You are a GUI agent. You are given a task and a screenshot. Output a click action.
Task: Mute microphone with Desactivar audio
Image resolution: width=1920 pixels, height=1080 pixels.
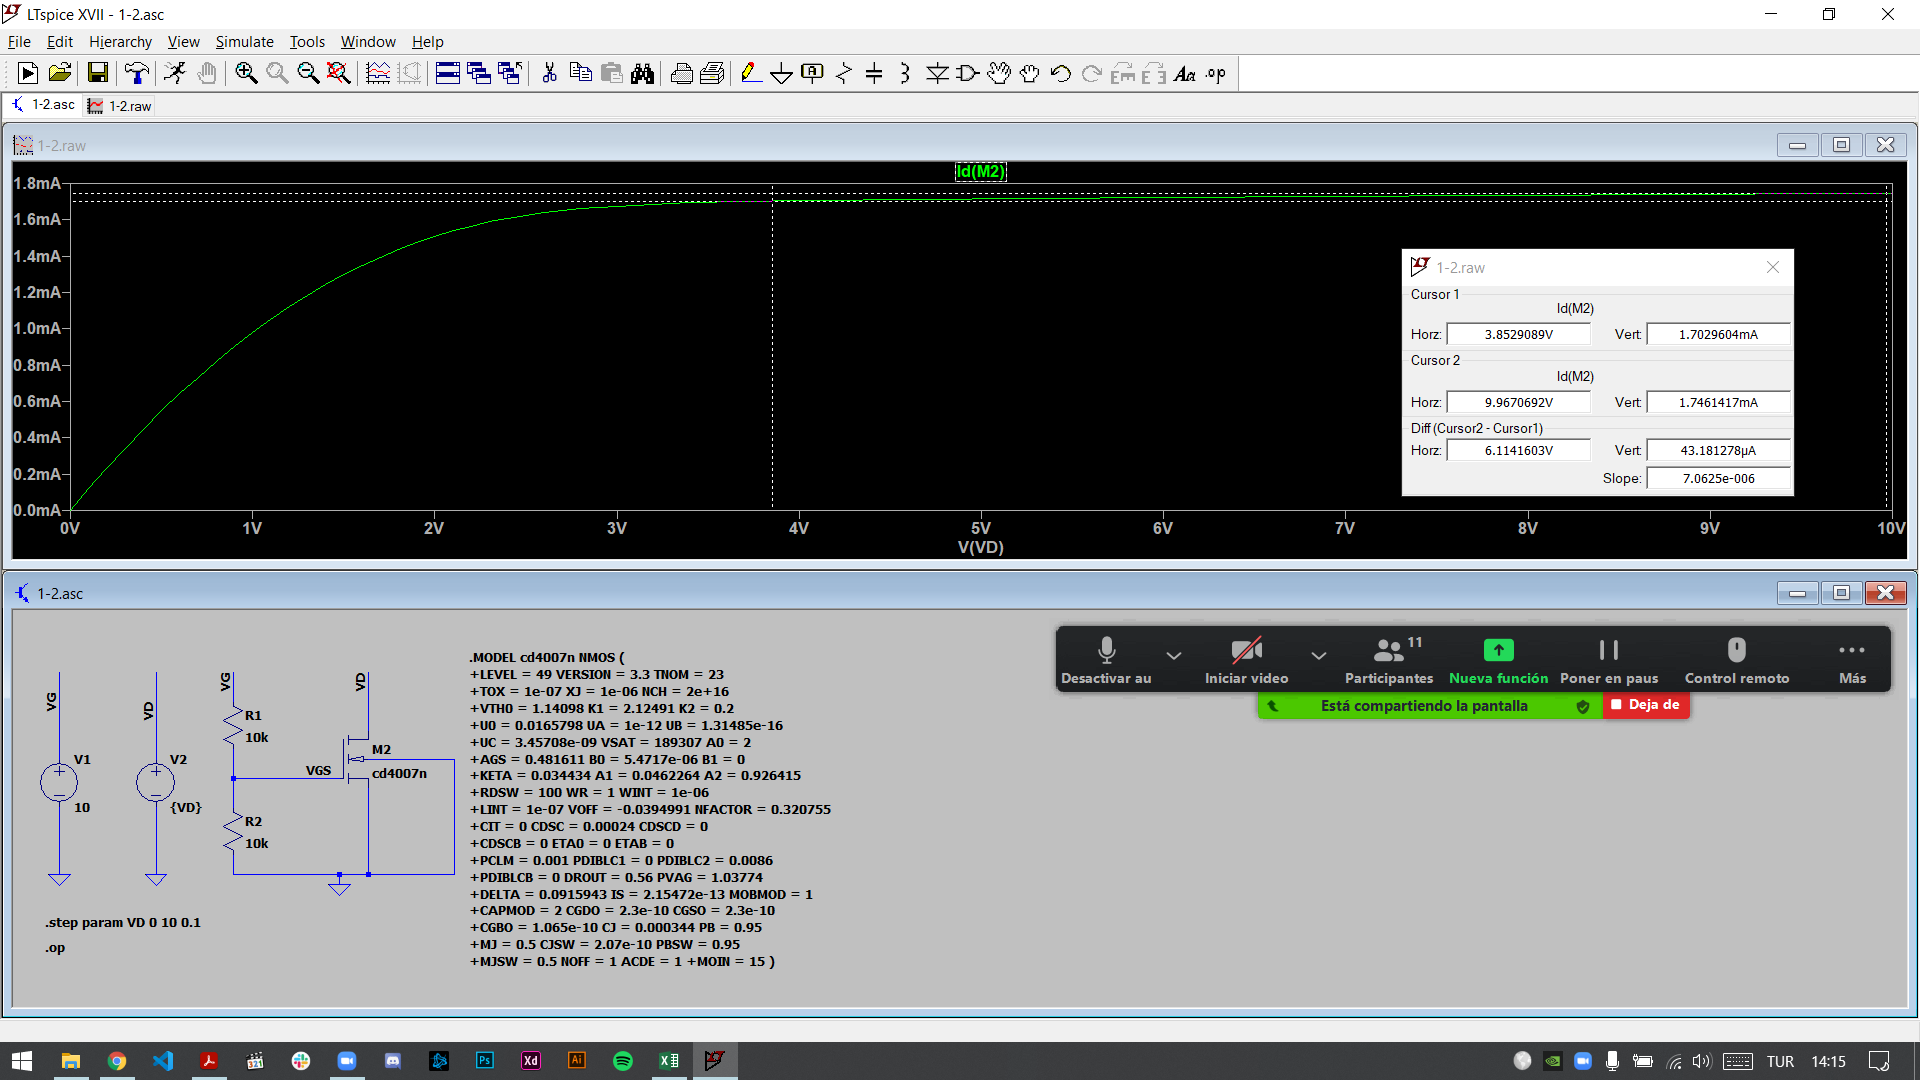coord(1106,660)
